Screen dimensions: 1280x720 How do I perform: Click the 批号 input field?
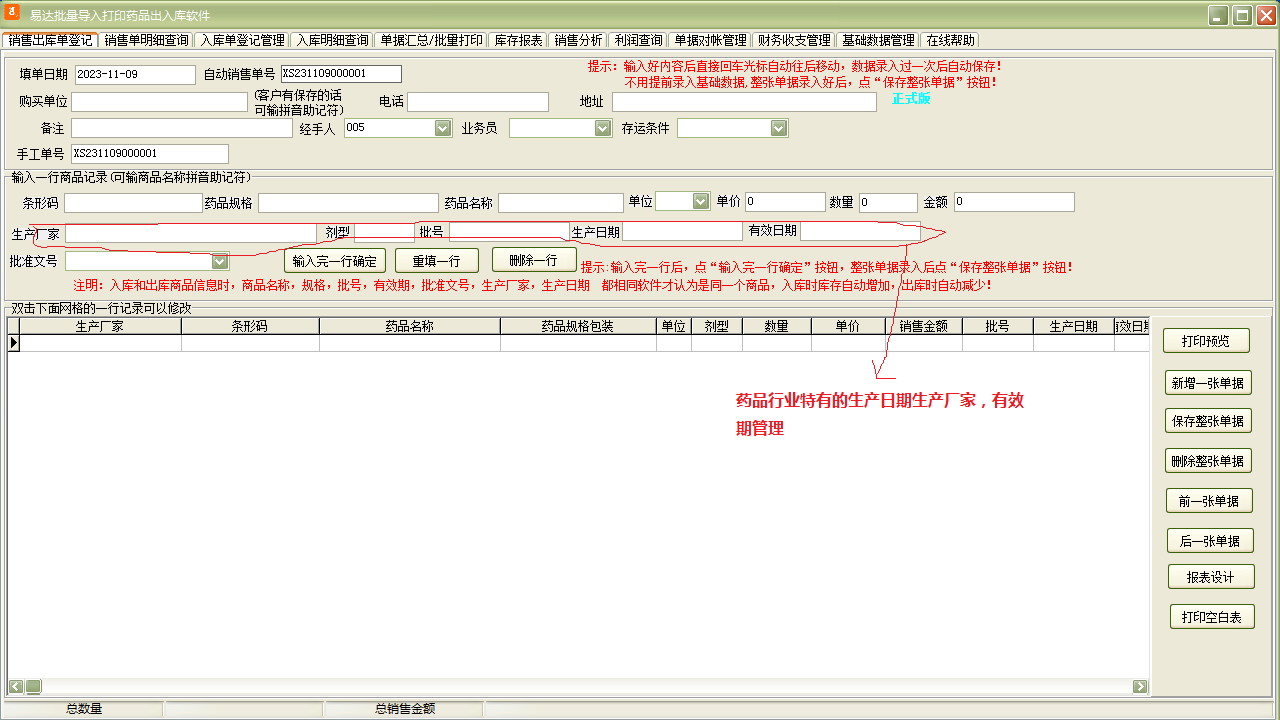click(509, 232)
